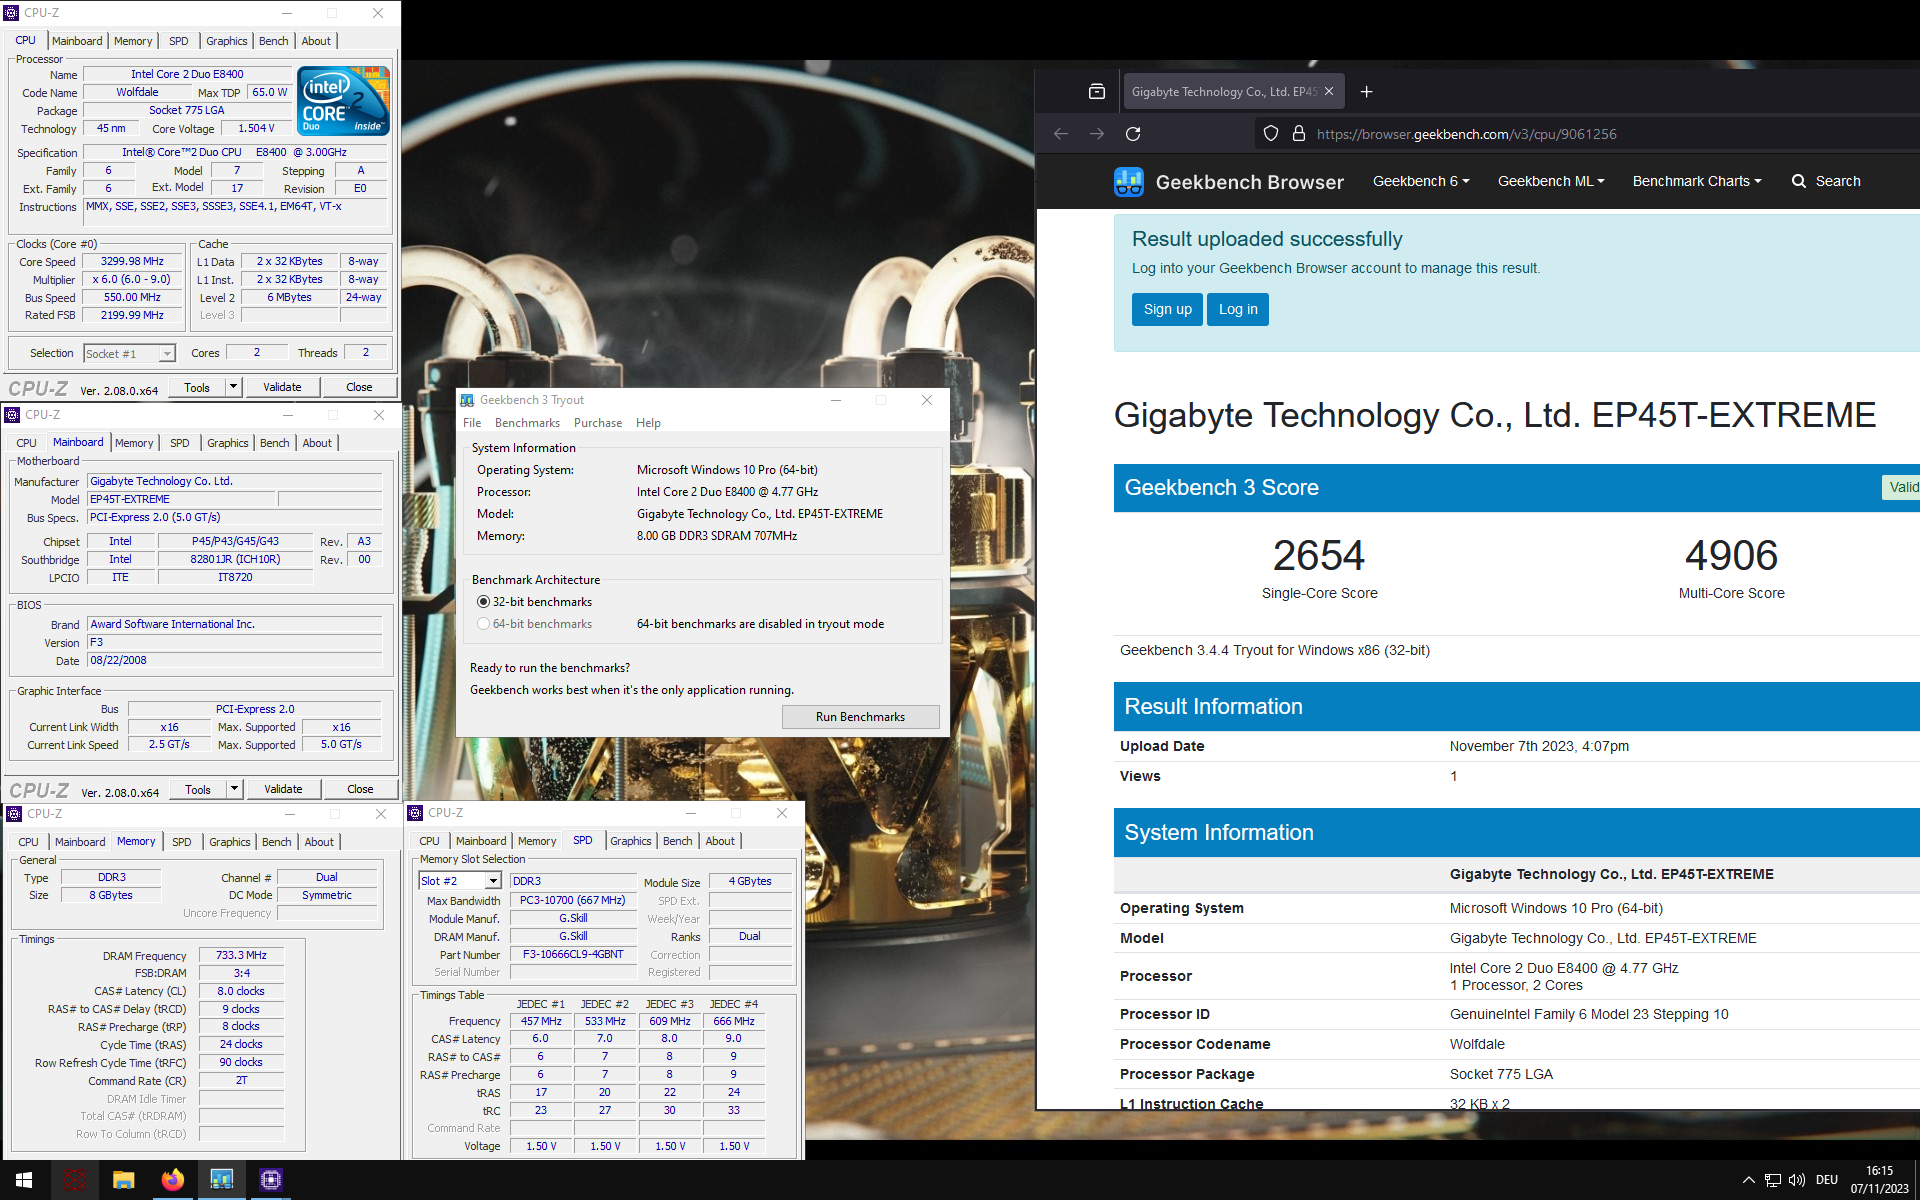The height and width of the screenshot is (1200, 1920).
Task: Open the Benchmarks menu in Geekbench 3
Action: pyautogui.click(x=527, y=423)
